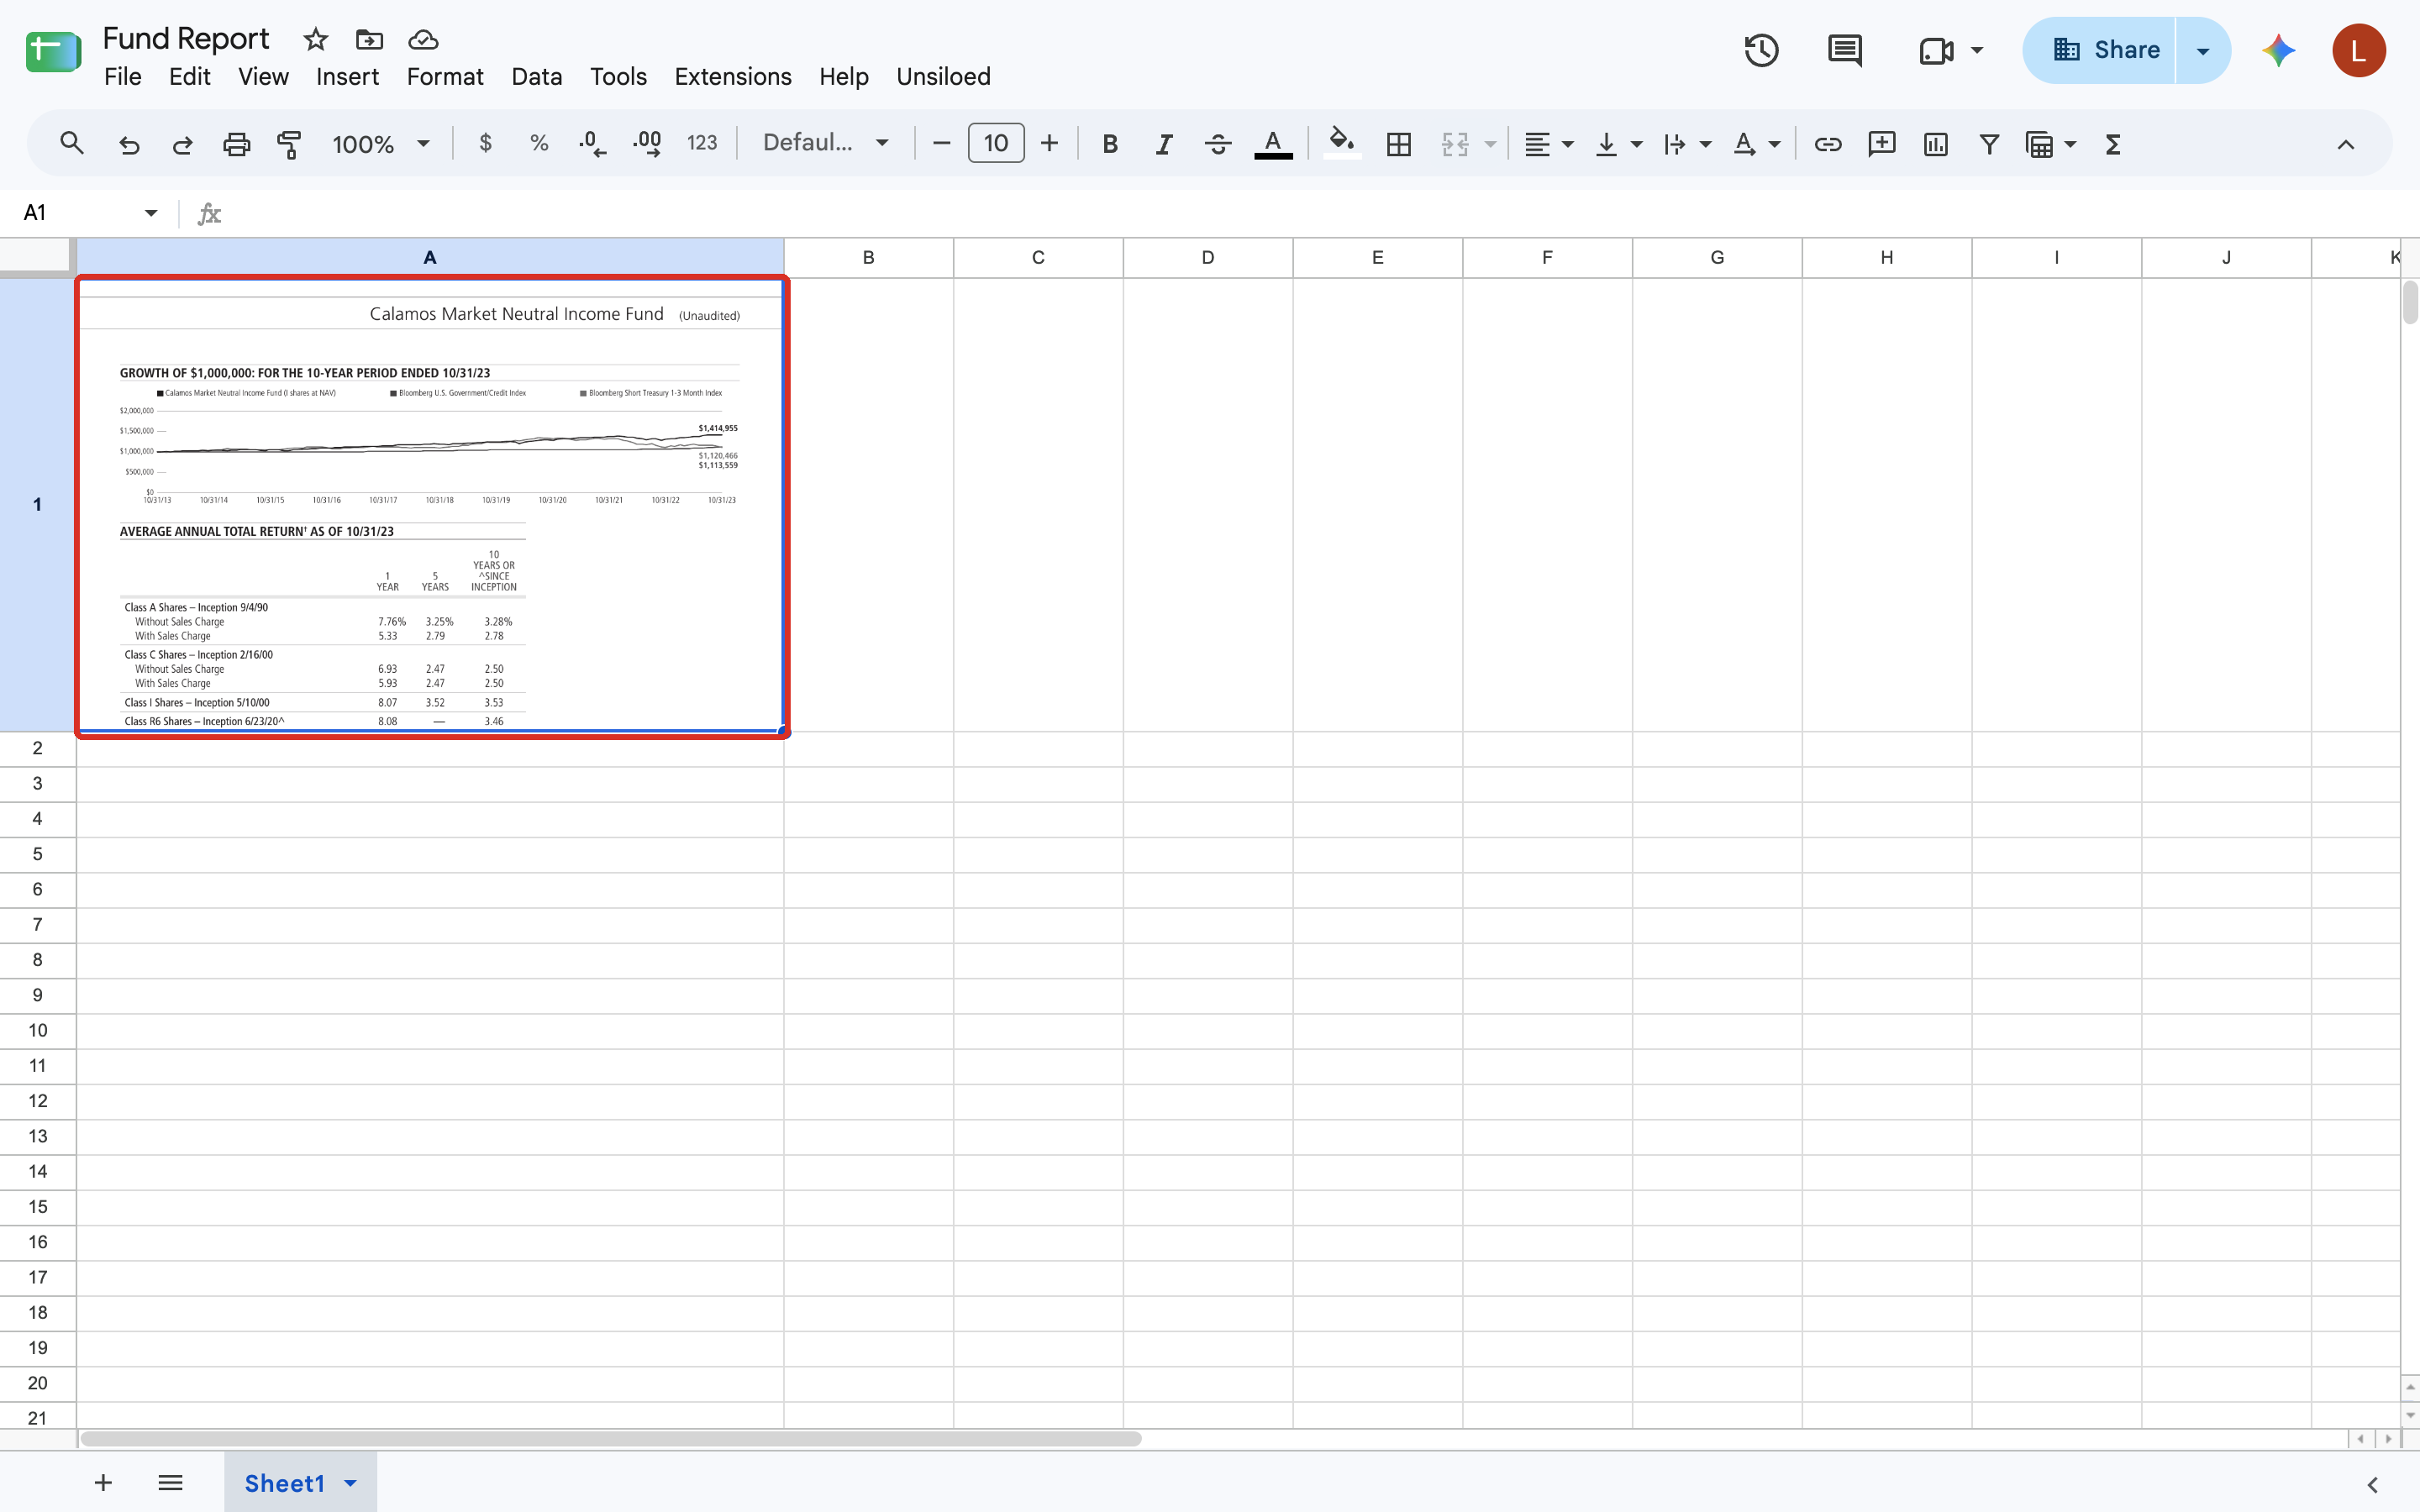Start a meeting with camera icon
This screenshot has width=2420, height=1512.
click(1937, 50)
